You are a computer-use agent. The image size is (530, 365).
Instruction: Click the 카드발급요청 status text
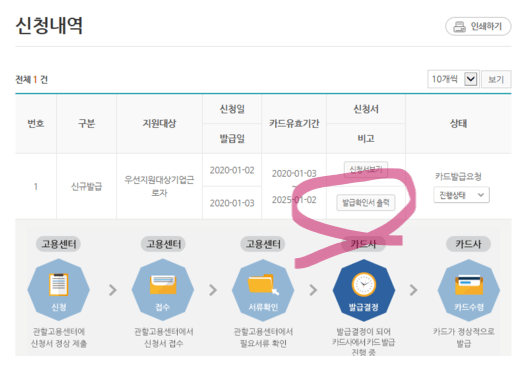click(458, 176)
